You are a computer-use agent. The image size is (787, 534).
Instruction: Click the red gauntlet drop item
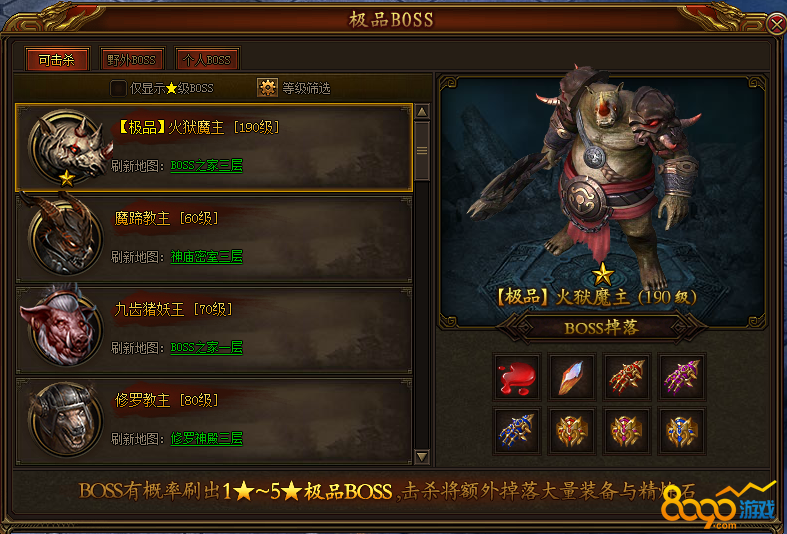coord(627,377)
